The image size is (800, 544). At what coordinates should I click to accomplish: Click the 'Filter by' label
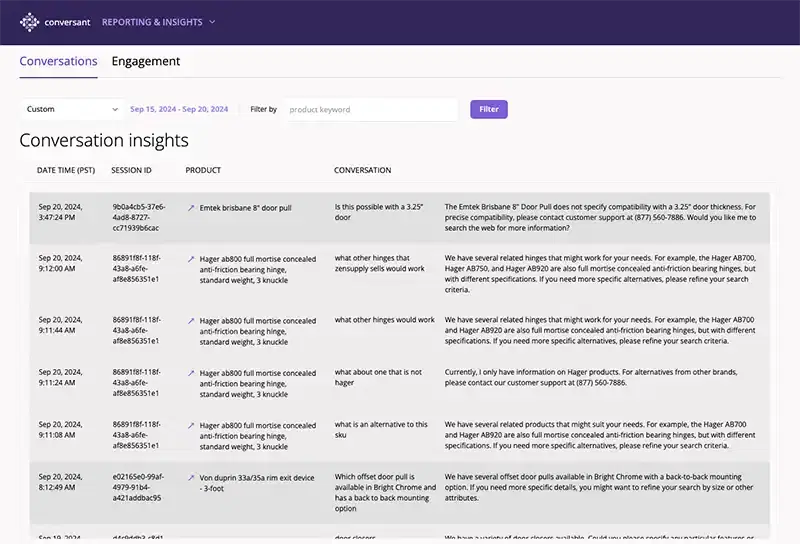pyautogui.click(x=263, y=109)
